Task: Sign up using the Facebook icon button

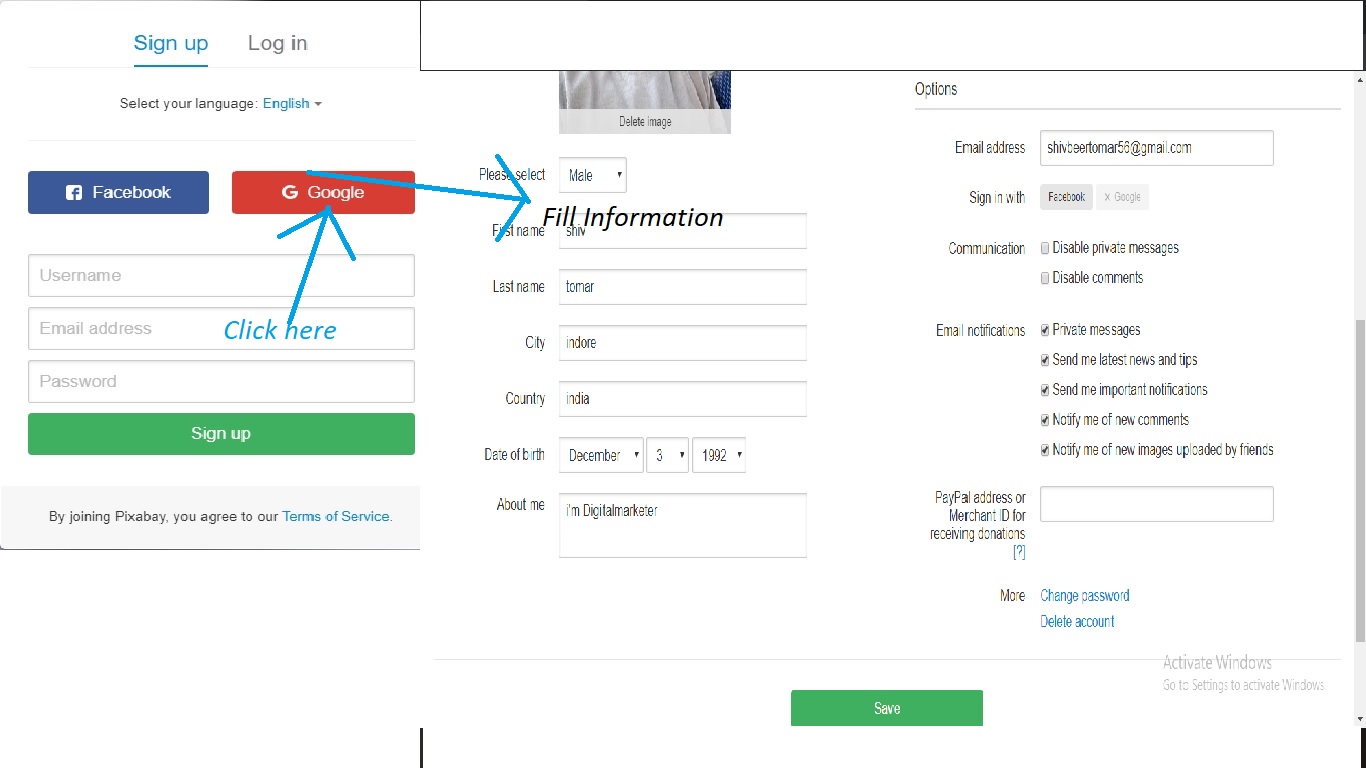Action: click(118, 192)
